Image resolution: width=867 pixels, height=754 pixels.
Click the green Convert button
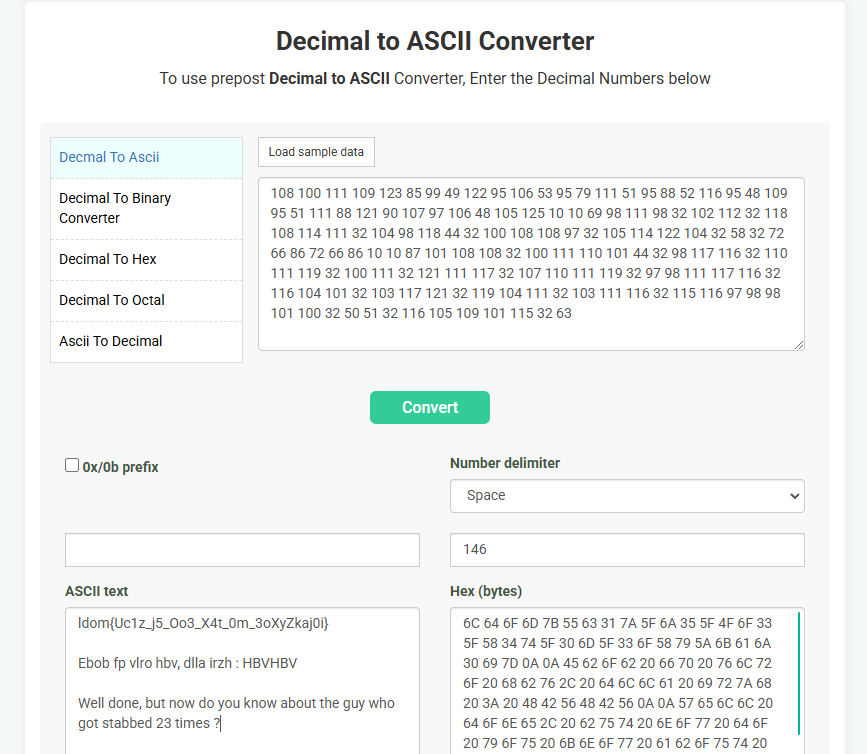[x=430, y=407]
